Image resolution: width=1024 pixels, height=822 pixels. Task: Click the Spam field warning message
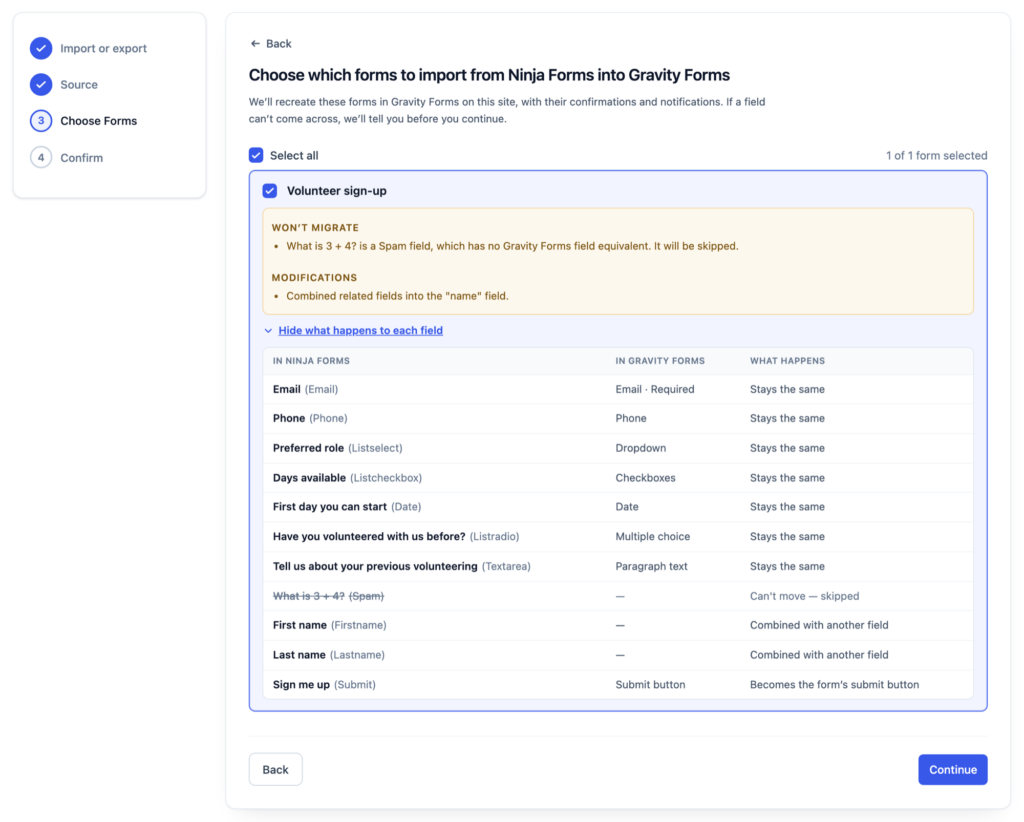click(x=513, y=246)
